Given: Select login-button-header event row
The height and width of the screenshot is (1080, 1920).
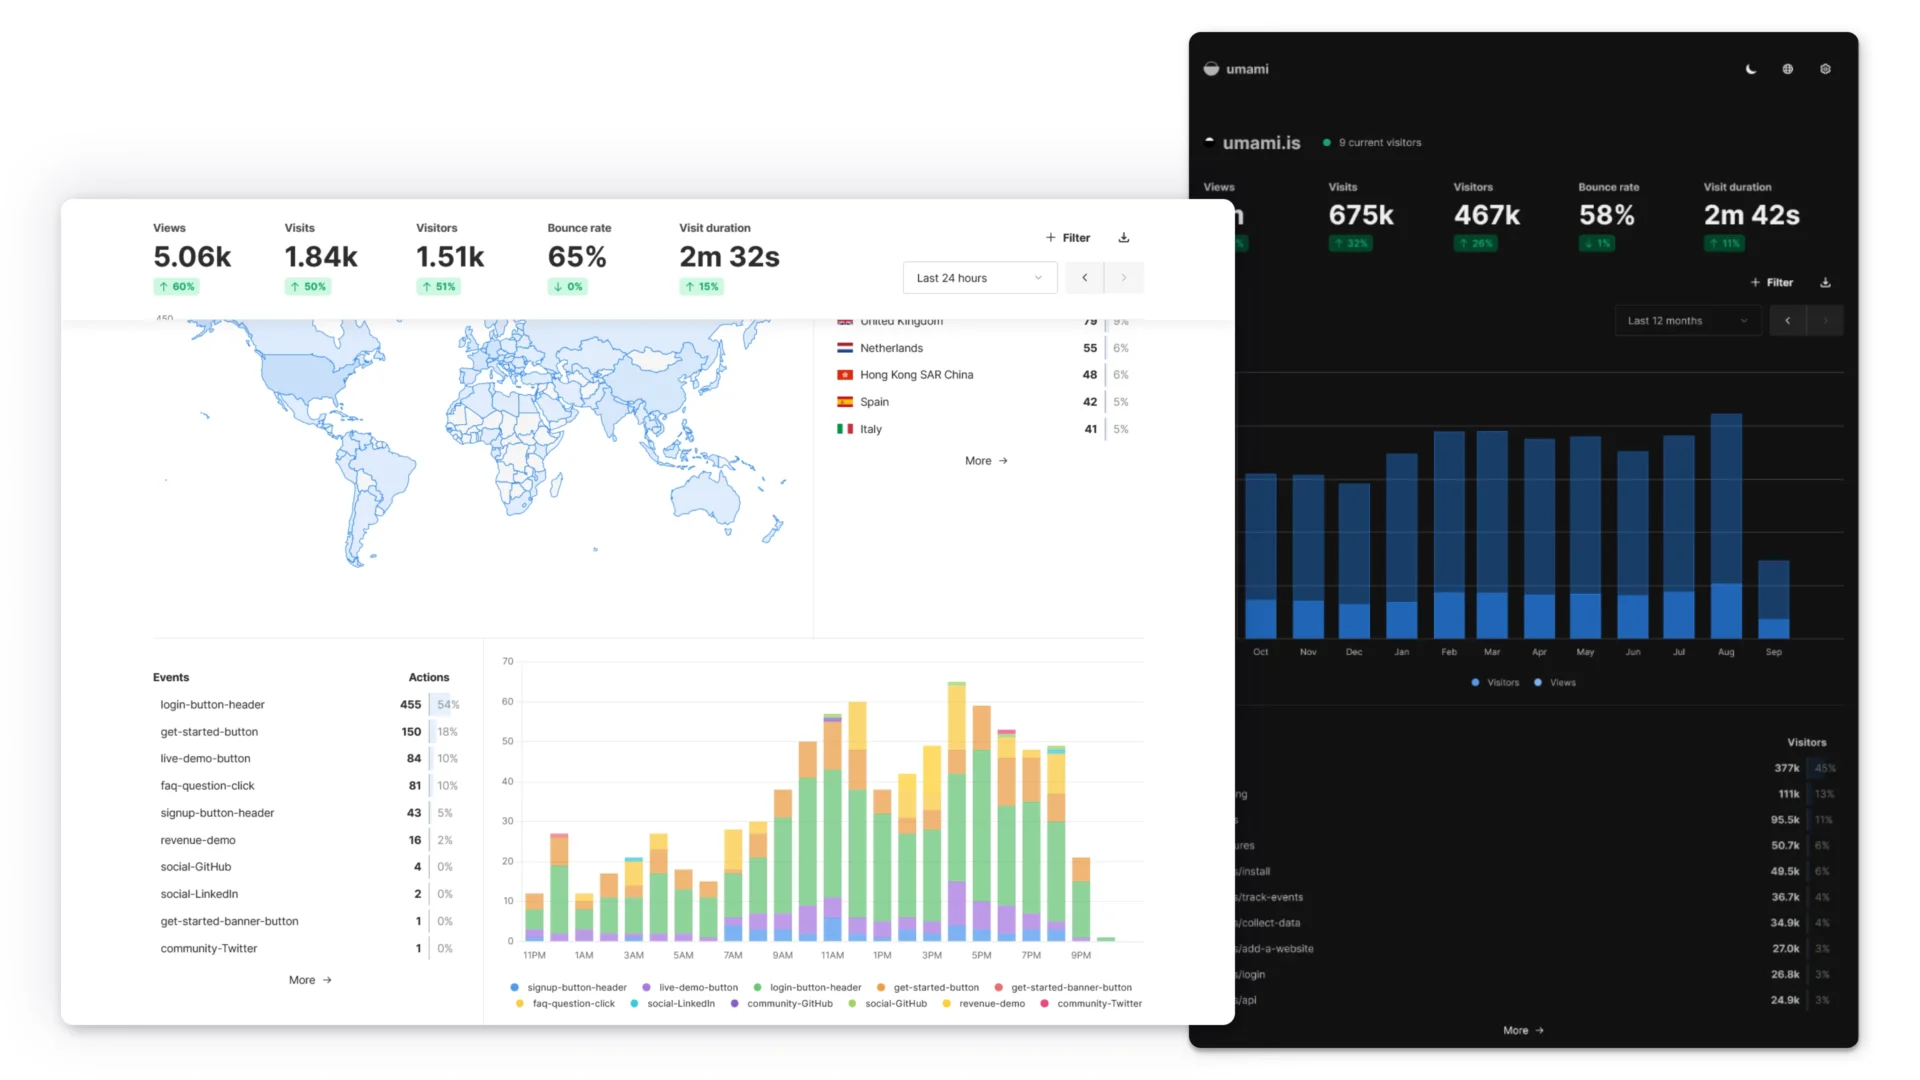Looking at the screenshot, I should tap(213, 705).
